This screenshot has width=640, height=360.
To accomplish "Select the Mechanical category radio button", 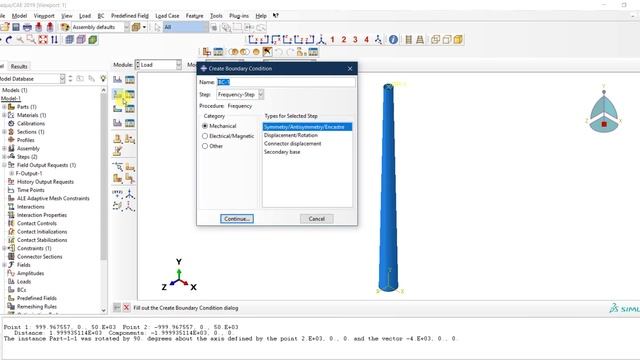I will 205,126.
